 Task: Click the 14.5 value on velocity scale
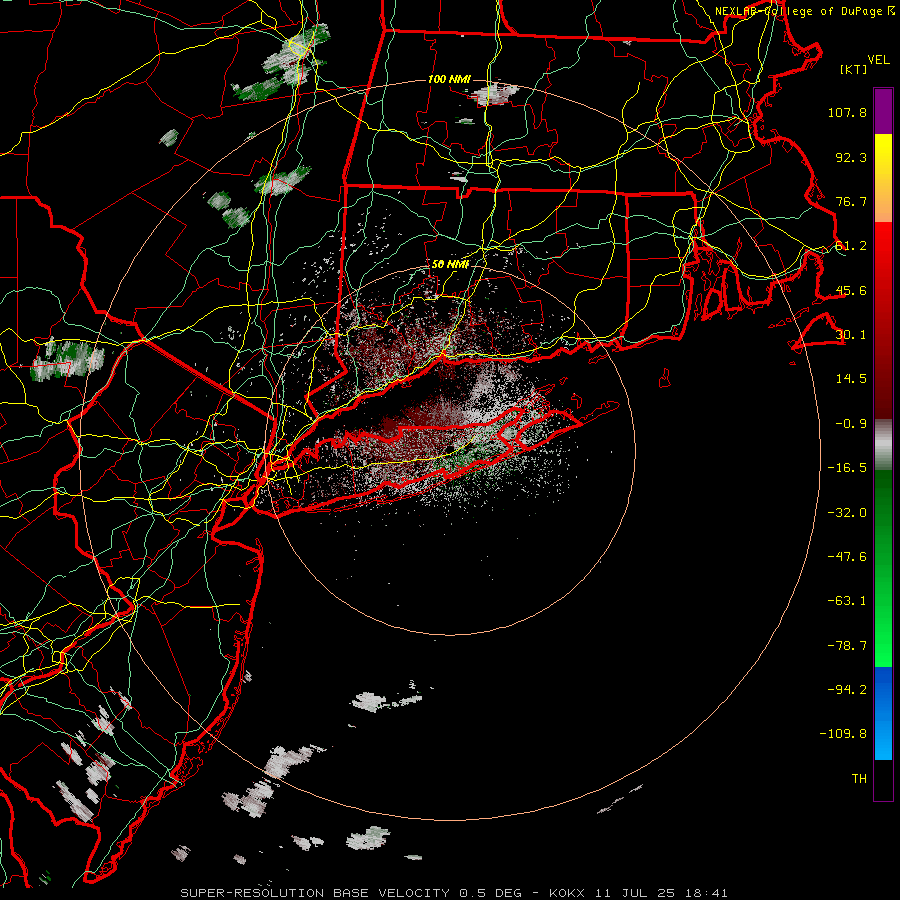pos(851,379)
